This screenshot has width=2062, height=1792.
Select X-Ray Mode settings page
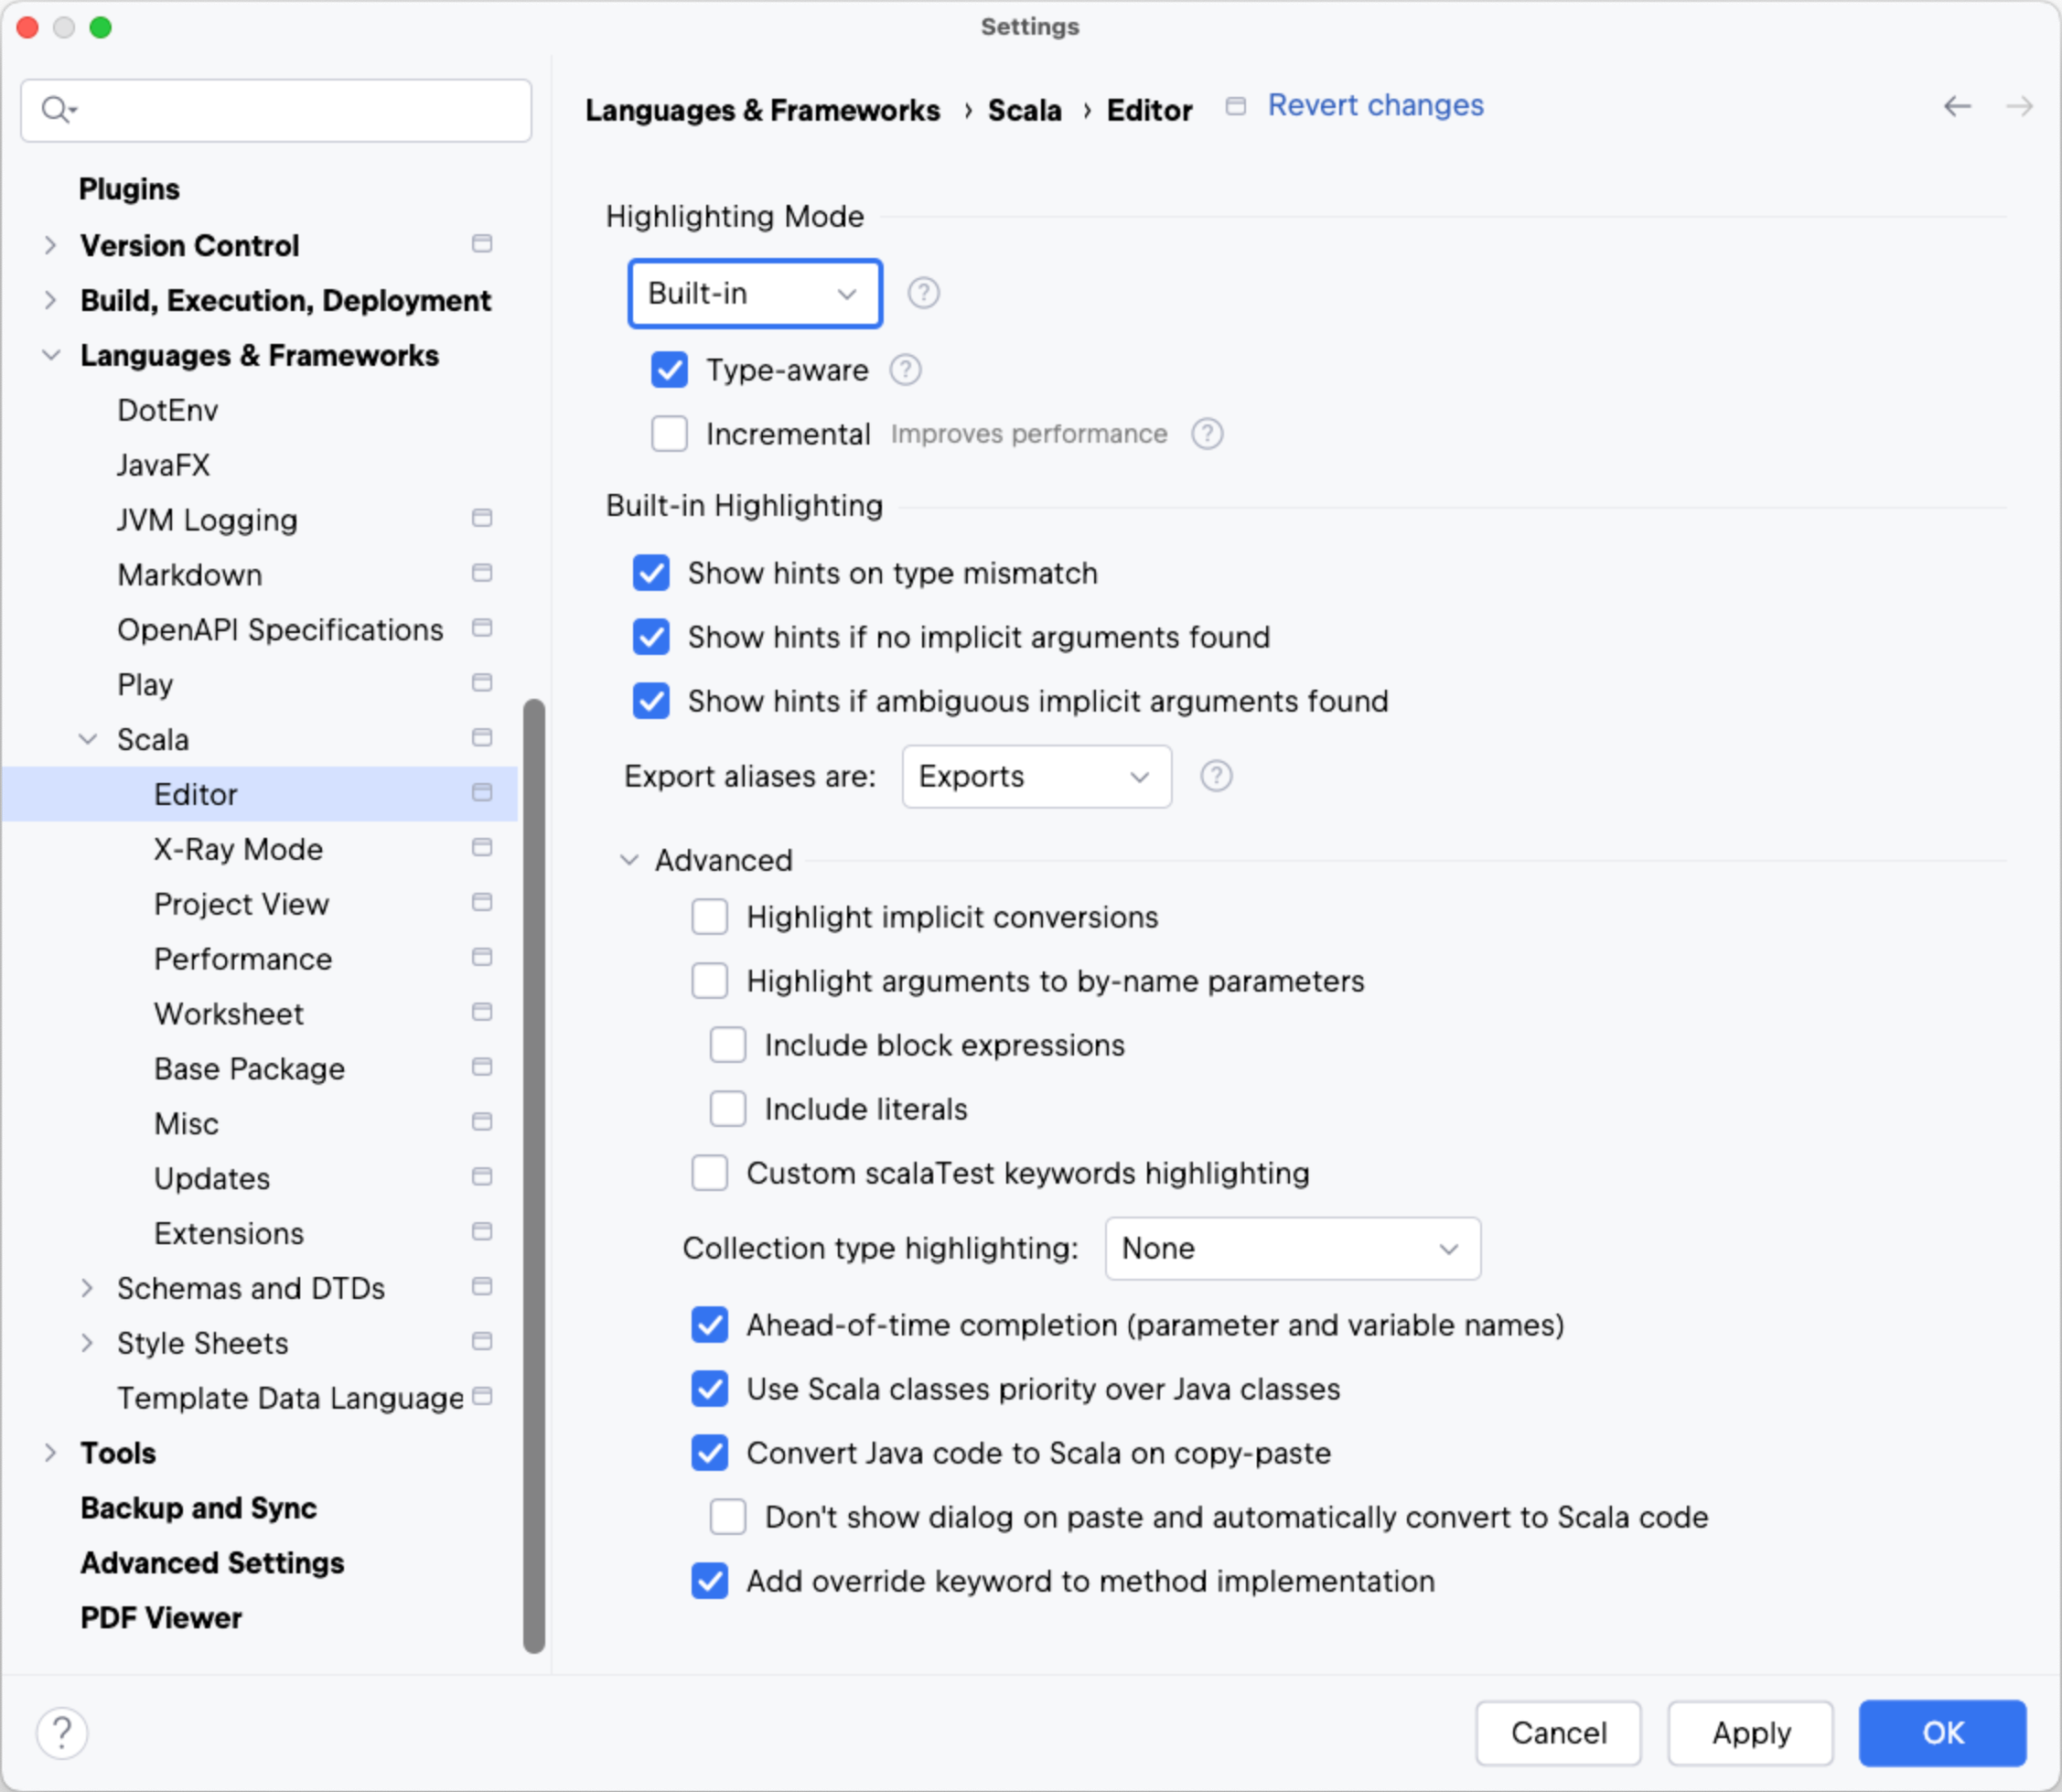click(238, 849)
